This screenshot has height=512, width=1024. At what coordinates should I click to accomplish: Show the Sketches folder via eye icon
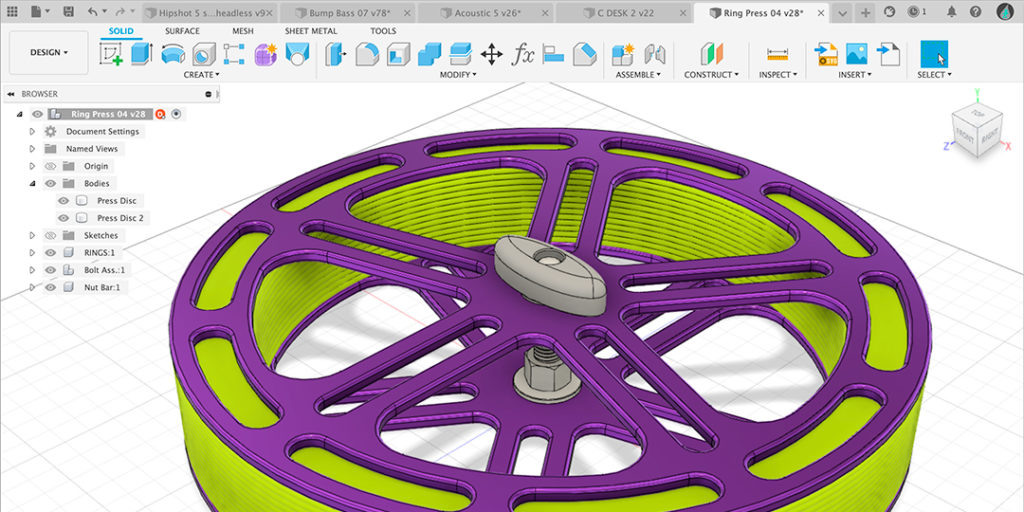(x=50, y=235)
